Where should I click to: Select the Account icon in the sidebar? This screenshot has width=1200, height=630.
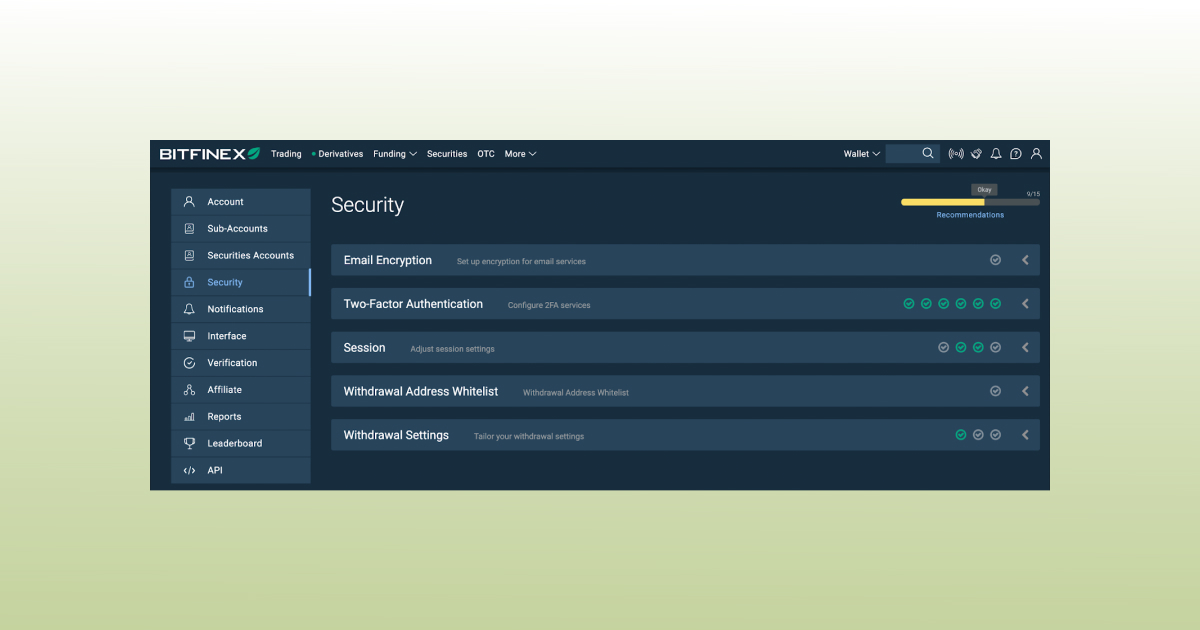[189, 201]
